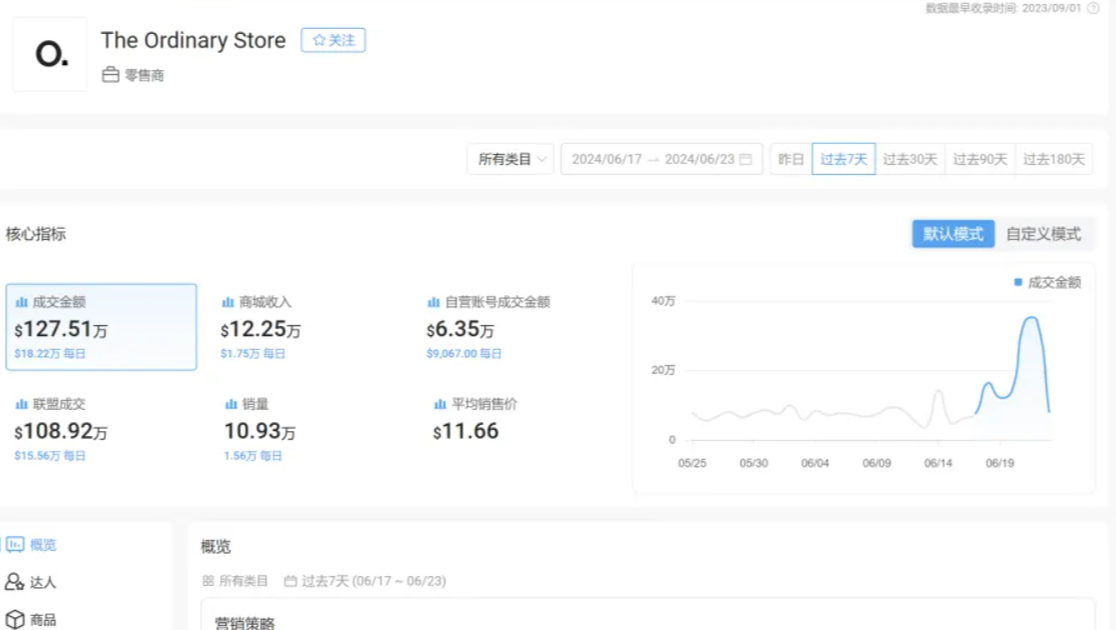Click the 达人 sidebar icon
Viewport: 1116px width, 630px height.
tap(15, 582)
